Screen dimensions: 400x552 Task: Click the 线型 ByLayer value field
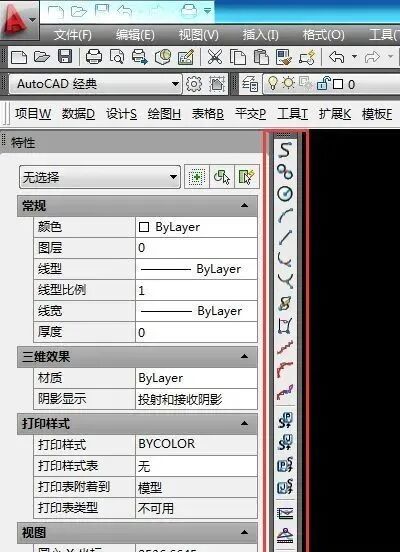pyautogui.click(x=196, y=269)
